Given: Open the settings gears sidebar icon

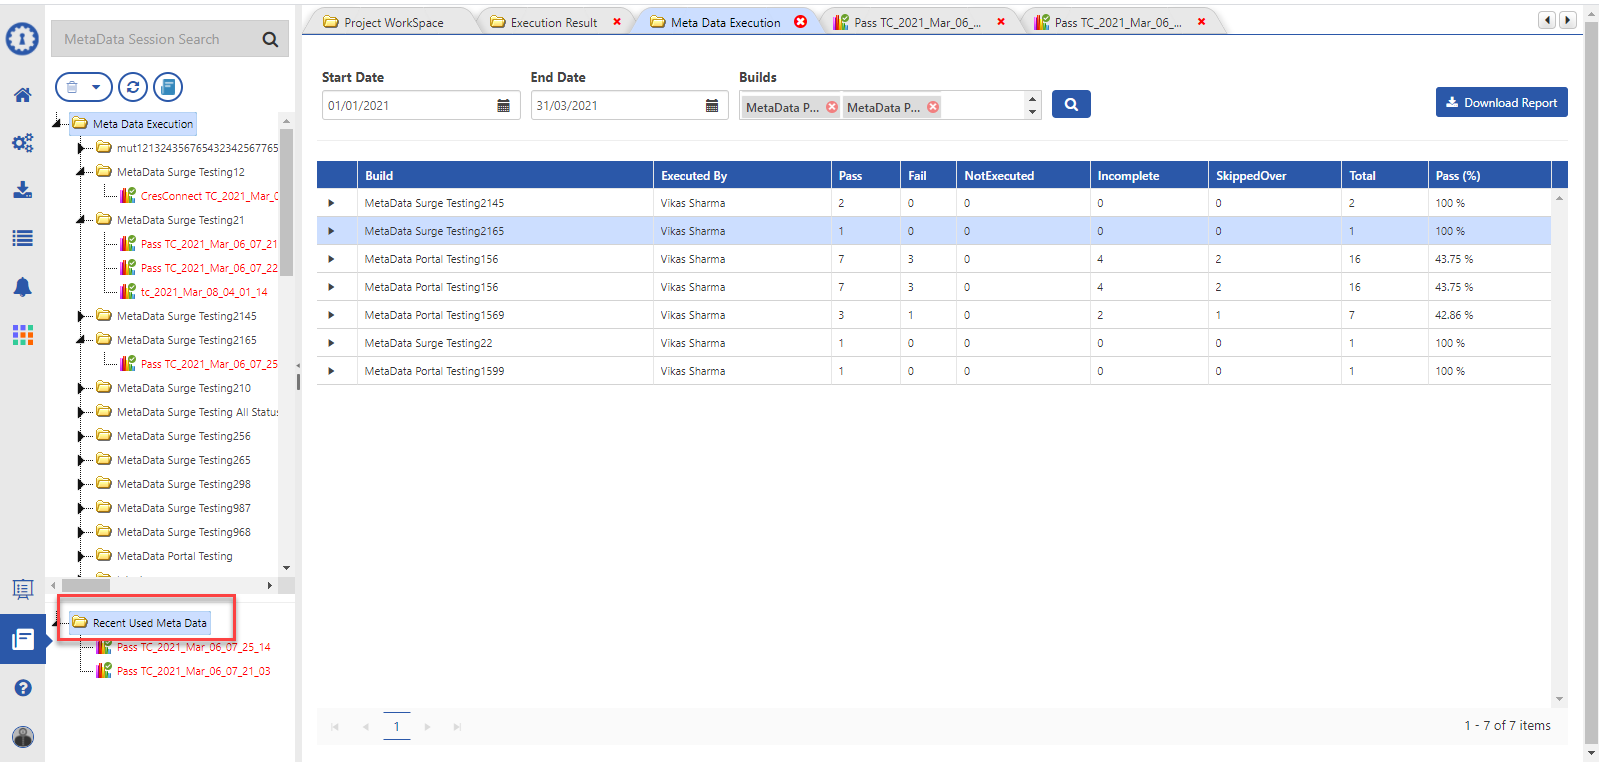Looking at the screenshot, I should point(22,143).
